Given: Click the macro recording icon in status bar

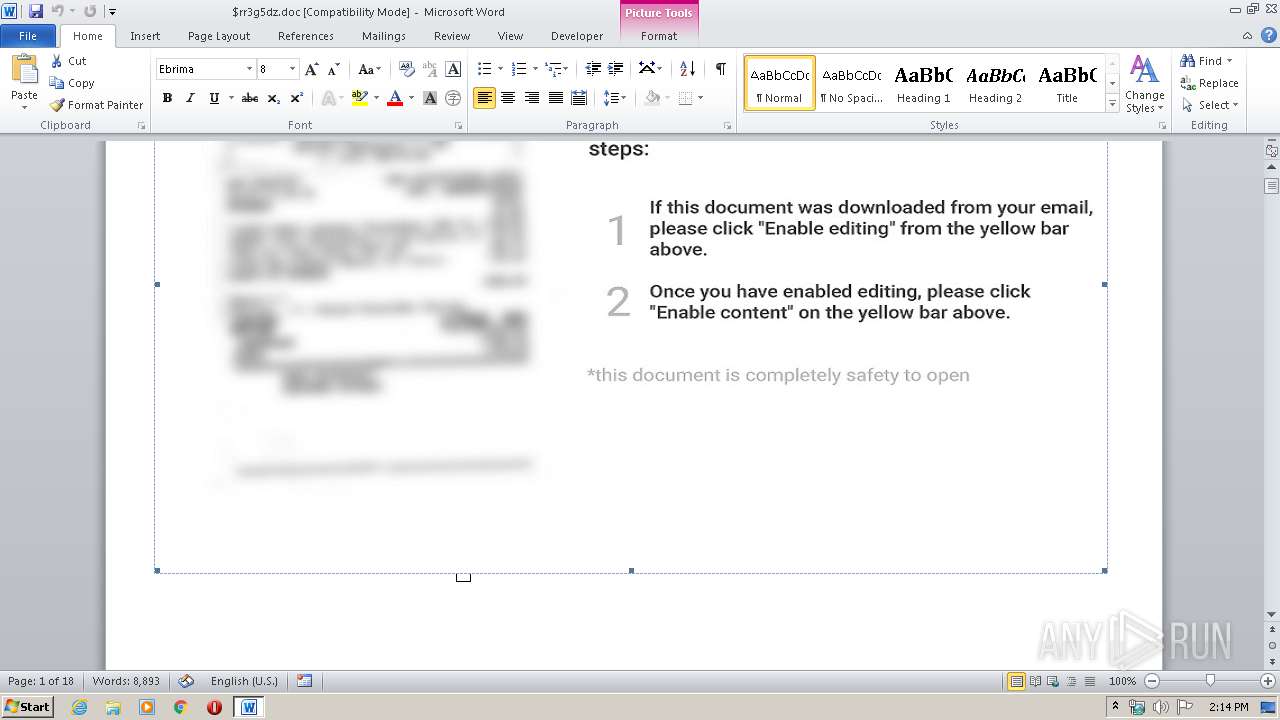Looking at the screenshot, I should click(x=304, y=681).
